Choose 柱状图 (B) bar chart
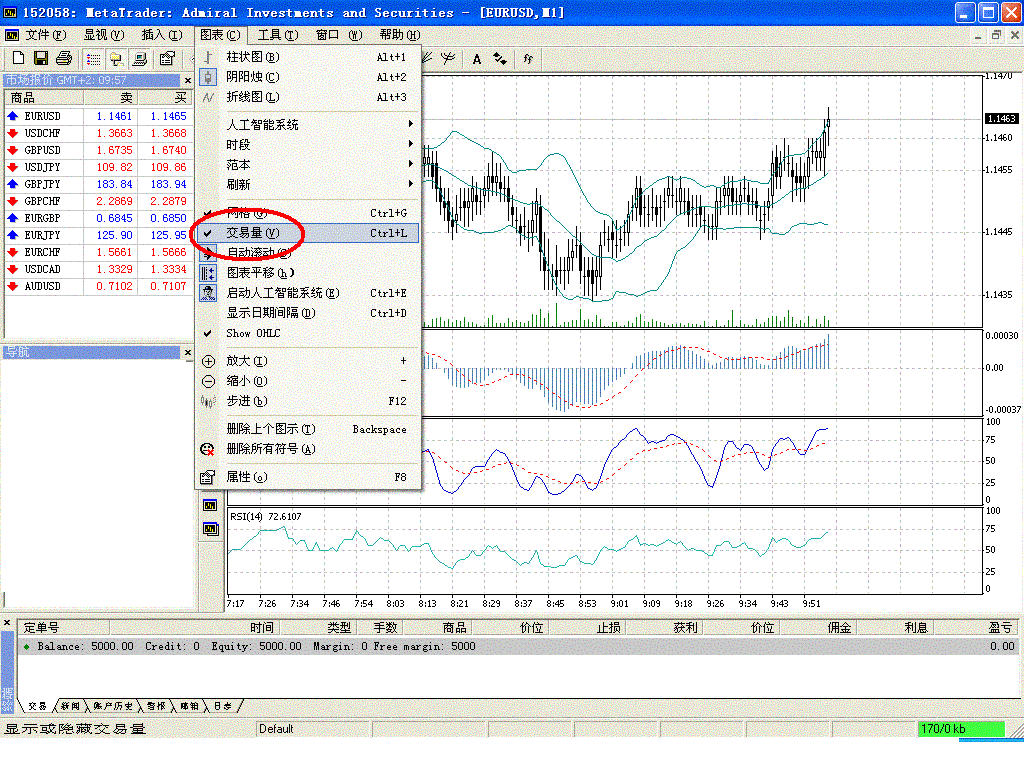 coord(308,57)
